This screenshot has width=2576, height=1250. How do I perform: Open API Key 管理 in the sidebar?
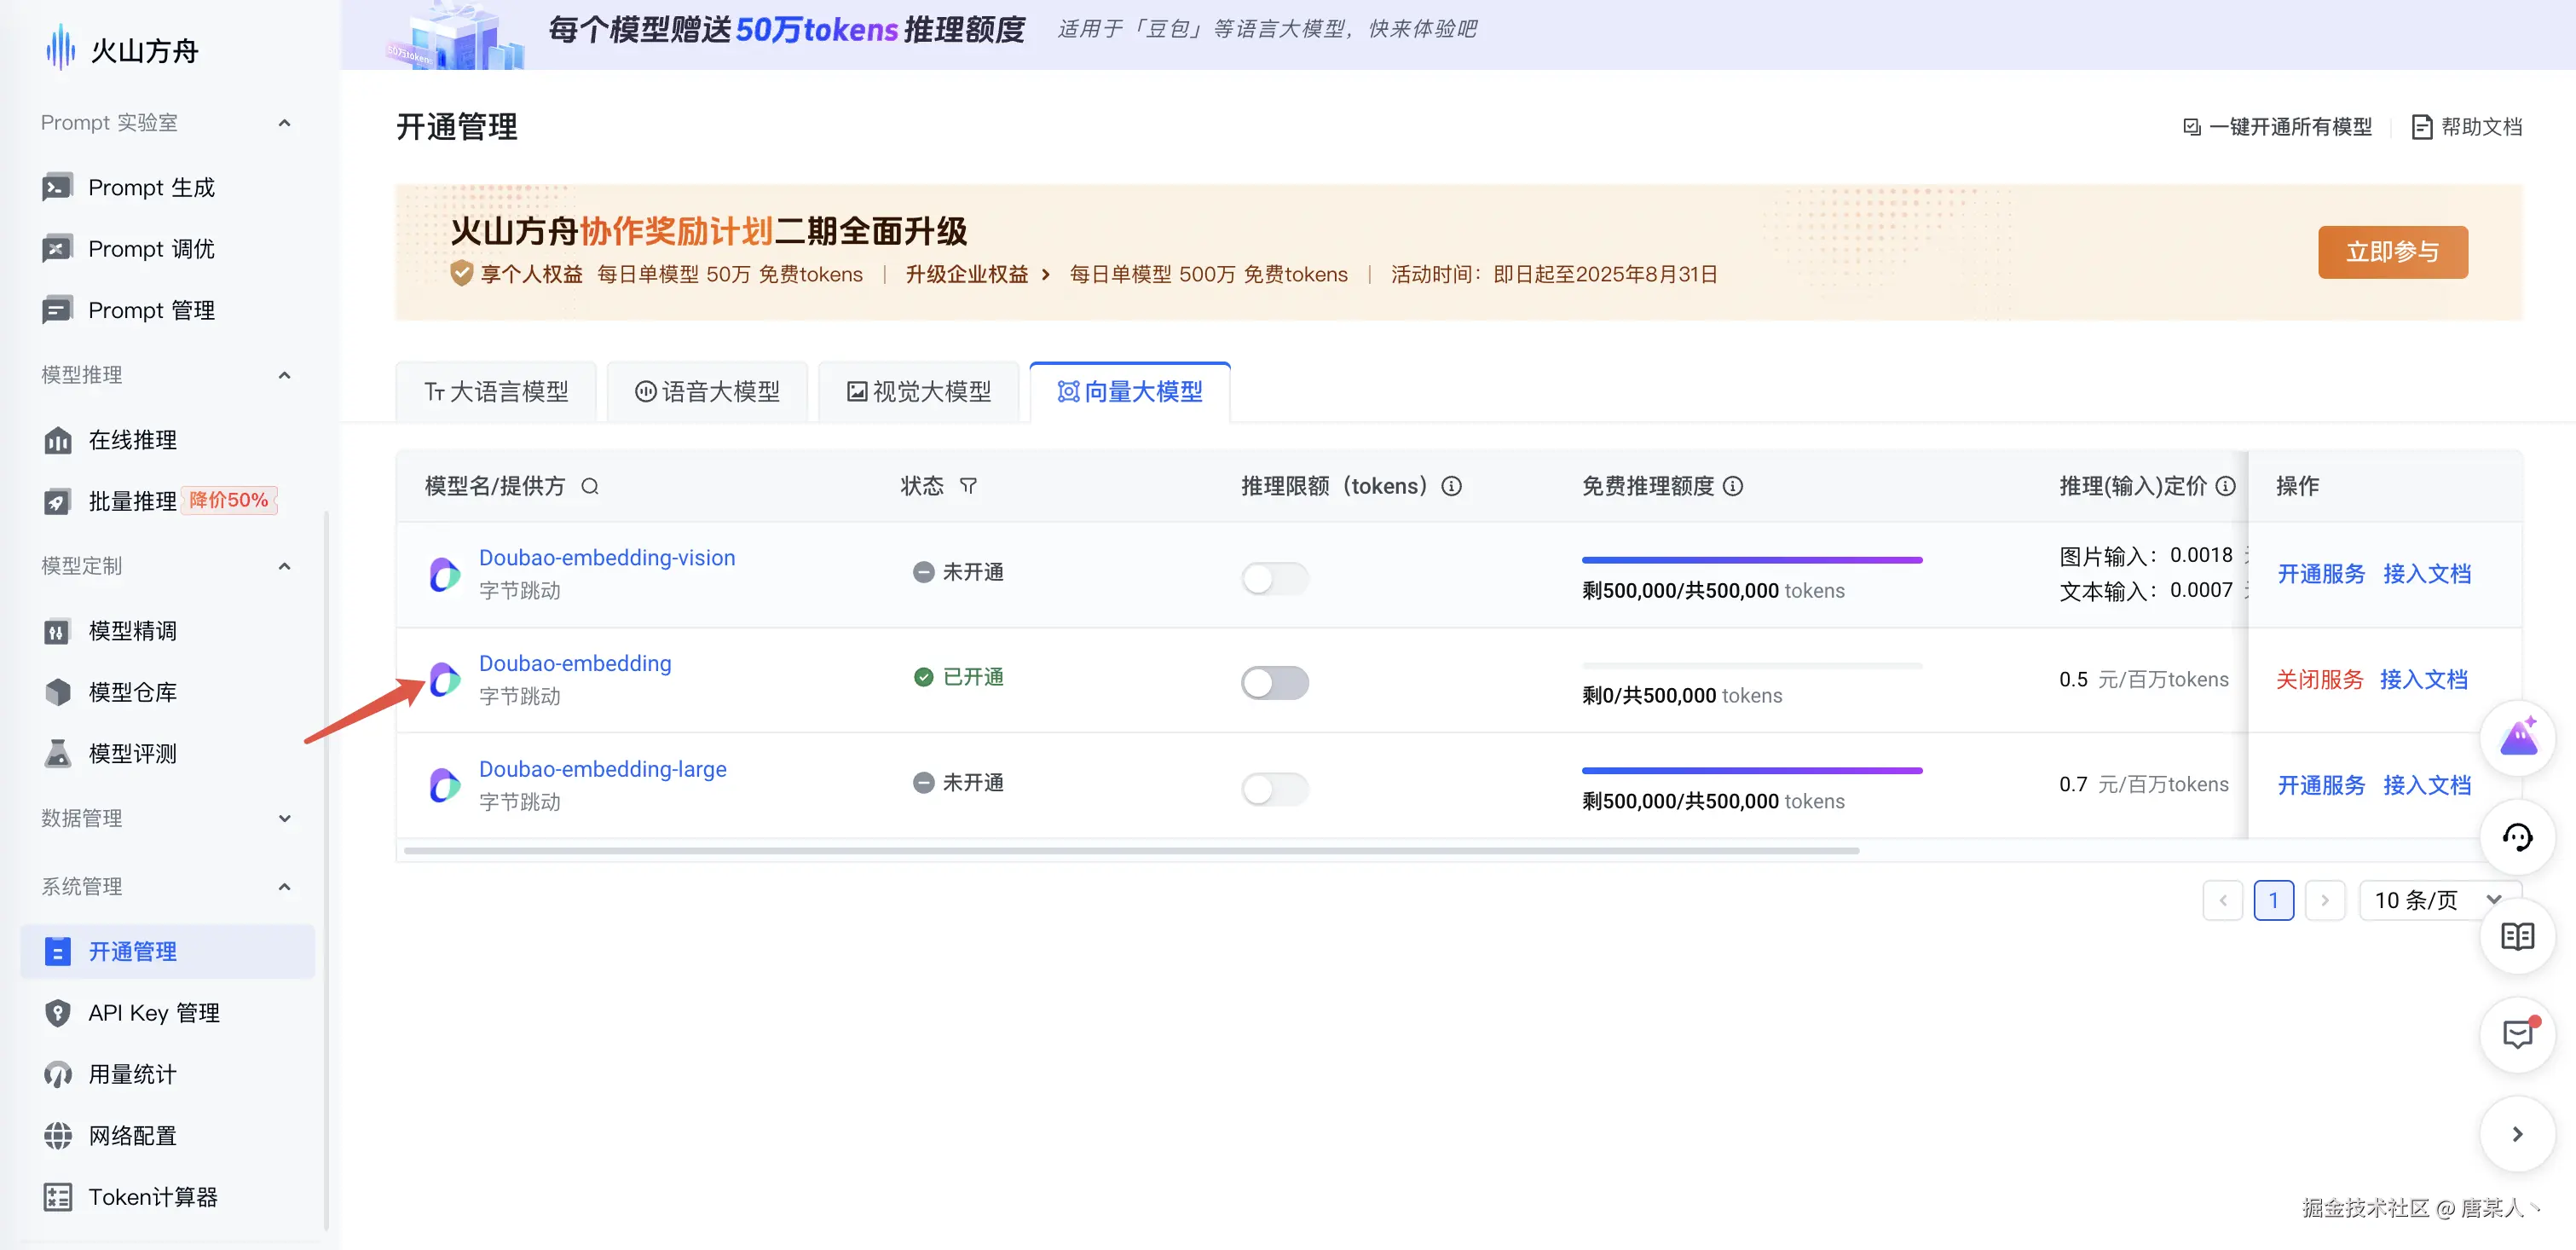point(153,1013)
